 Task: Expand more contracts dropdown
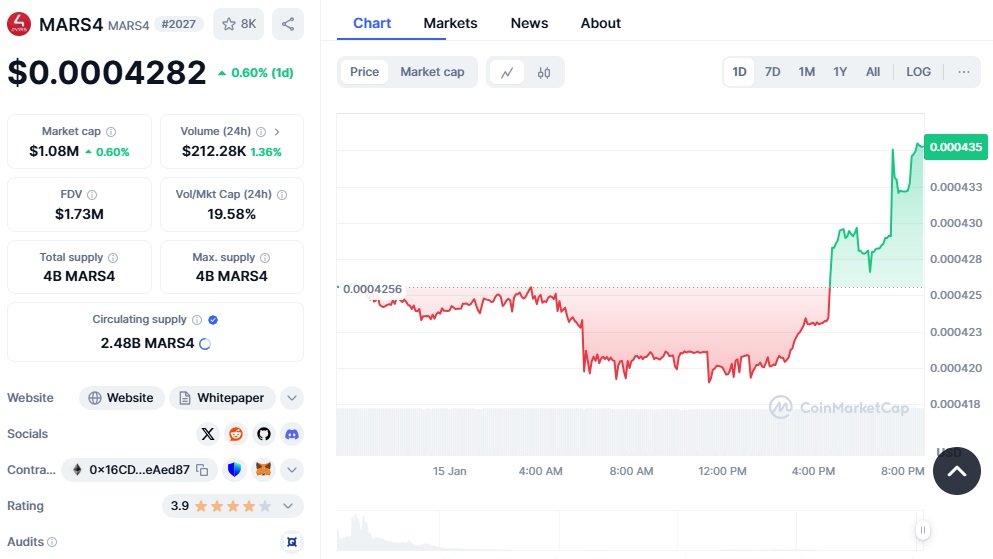click(292, 470)
